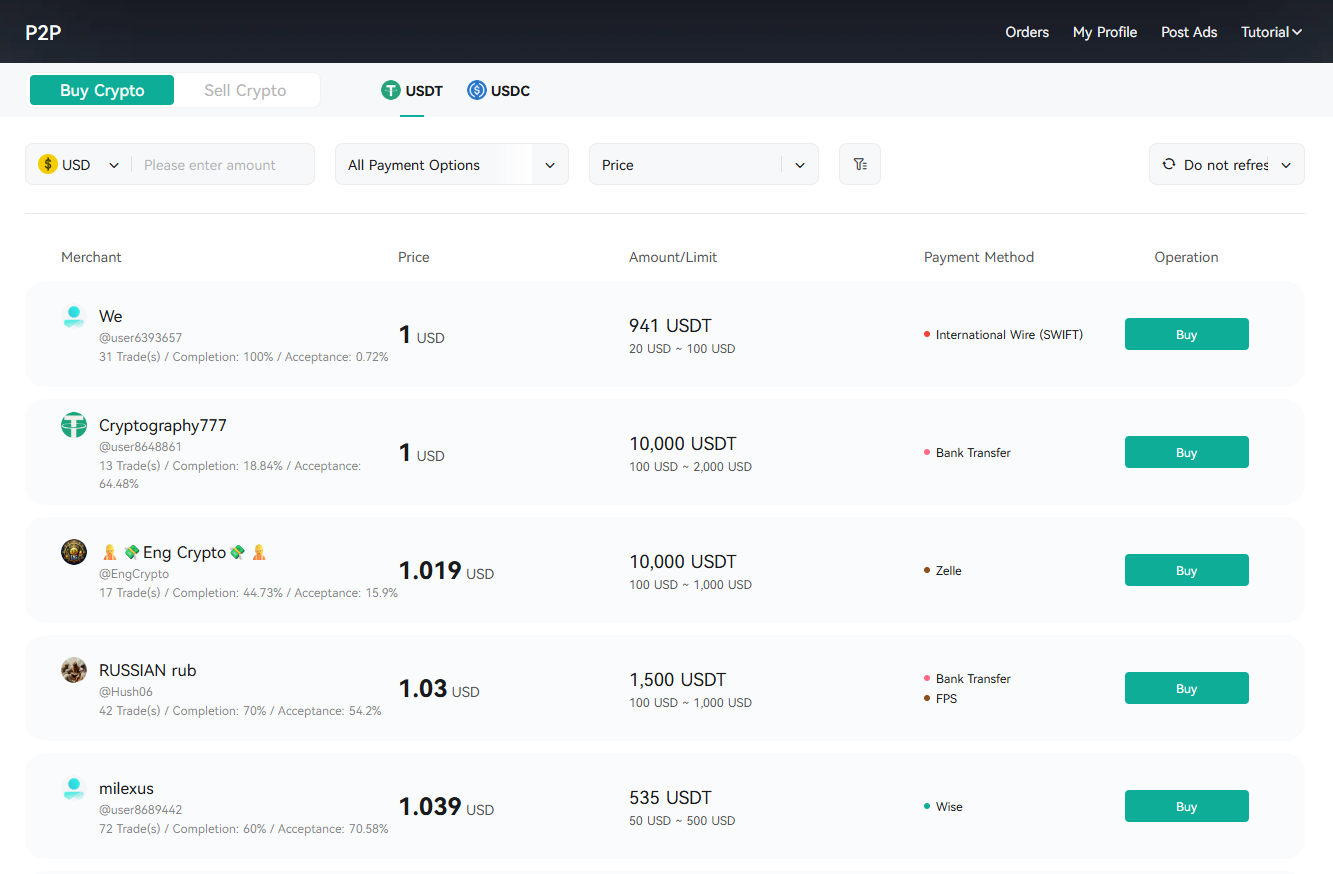Image resolution: width=1333 pixels, height=874 pixels.
Task: Click the yellow USD currency icon
Action: point(48,164)
